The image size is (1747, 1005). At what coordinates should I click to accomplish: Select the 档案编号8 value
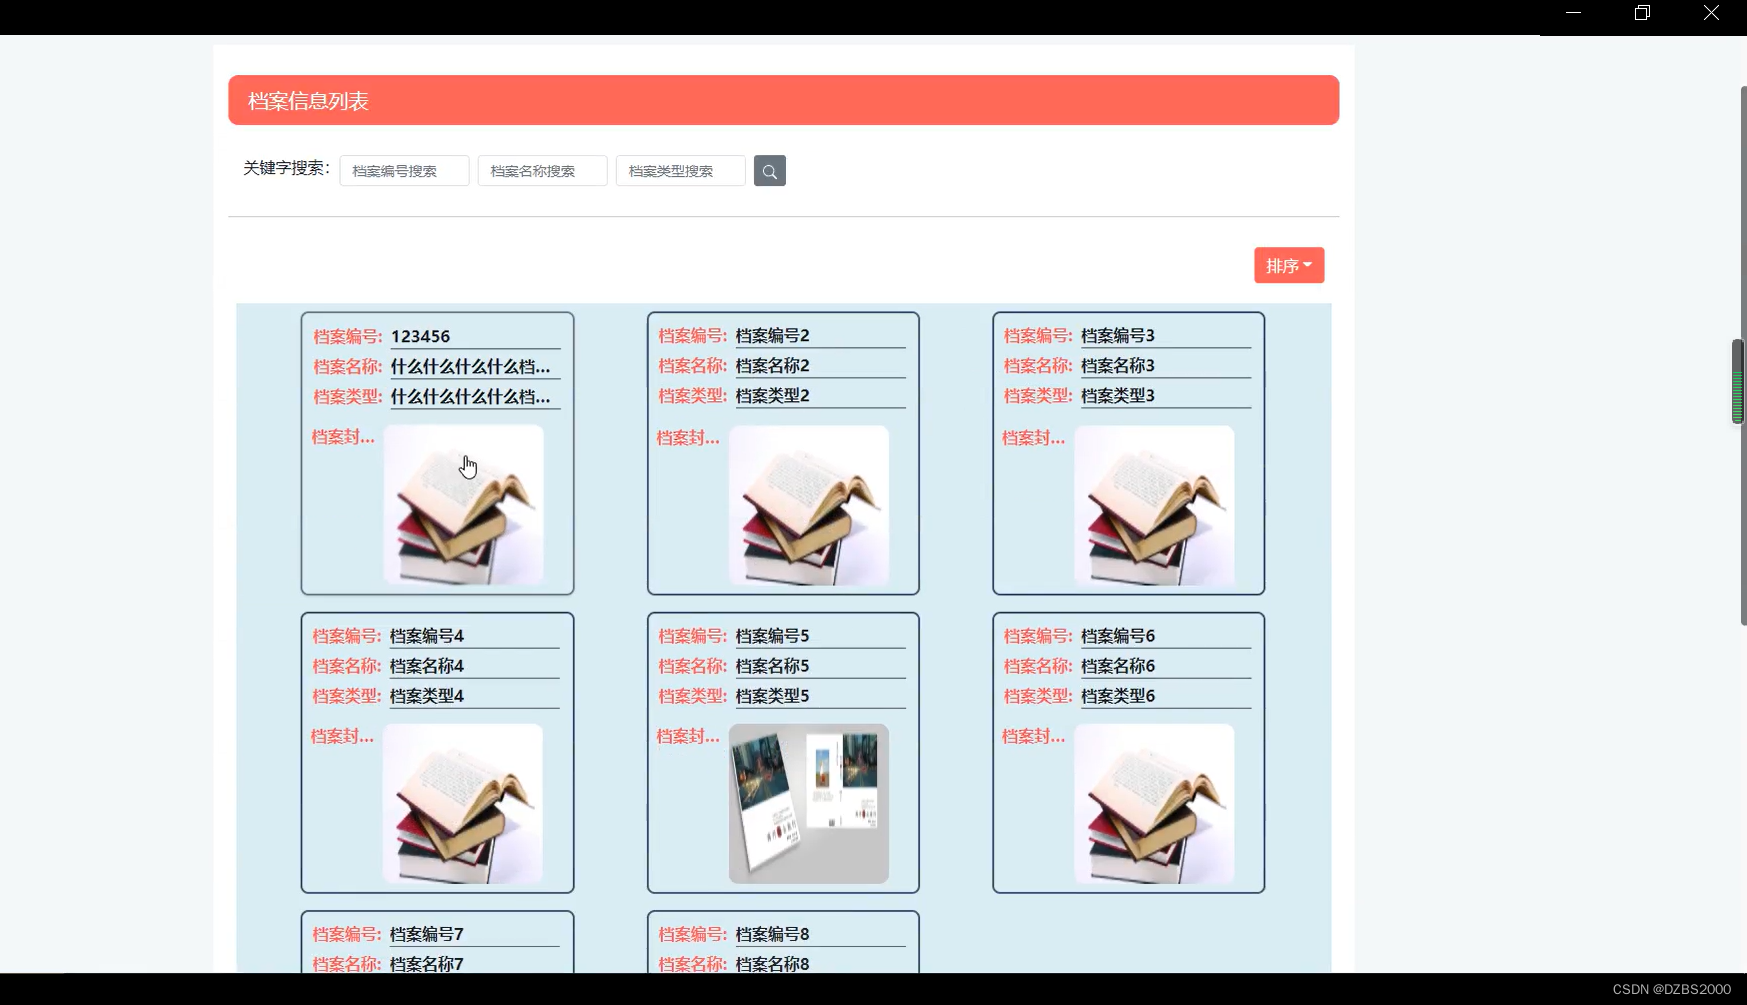773,934
